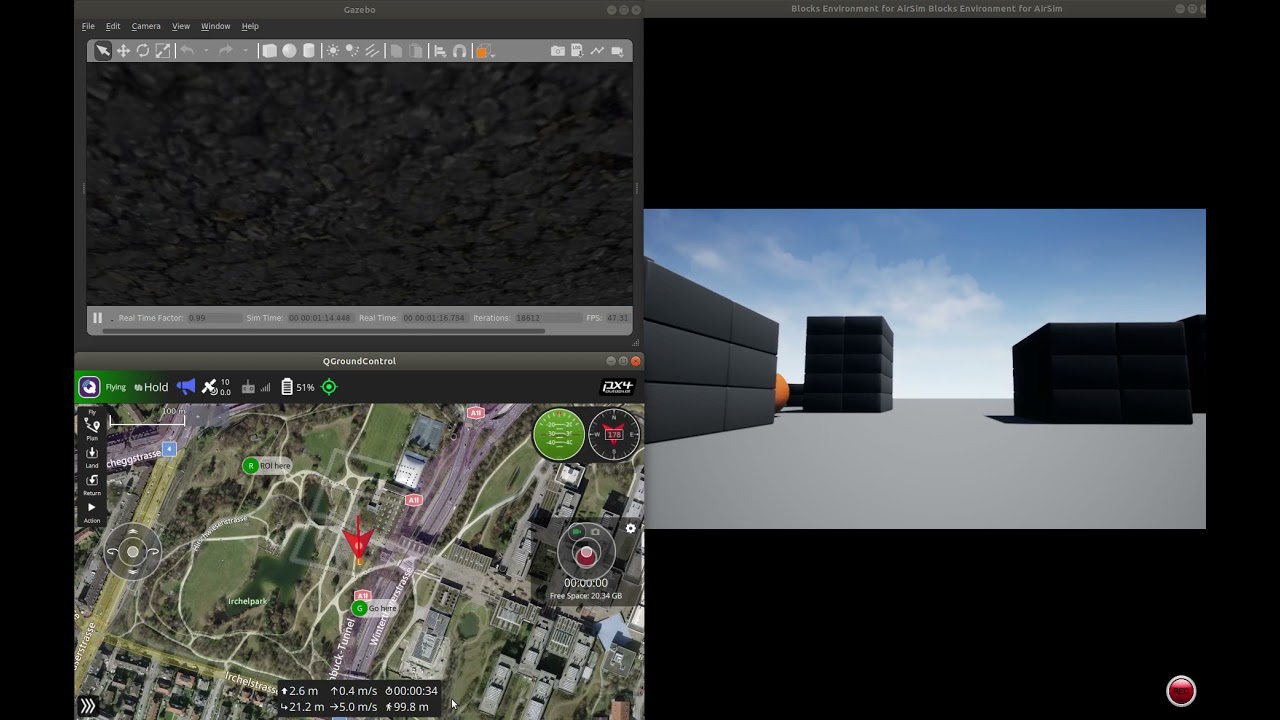Screen dimensions: 1280x720
Task: Open the Action button in fly tools
Action: (92, 512)
